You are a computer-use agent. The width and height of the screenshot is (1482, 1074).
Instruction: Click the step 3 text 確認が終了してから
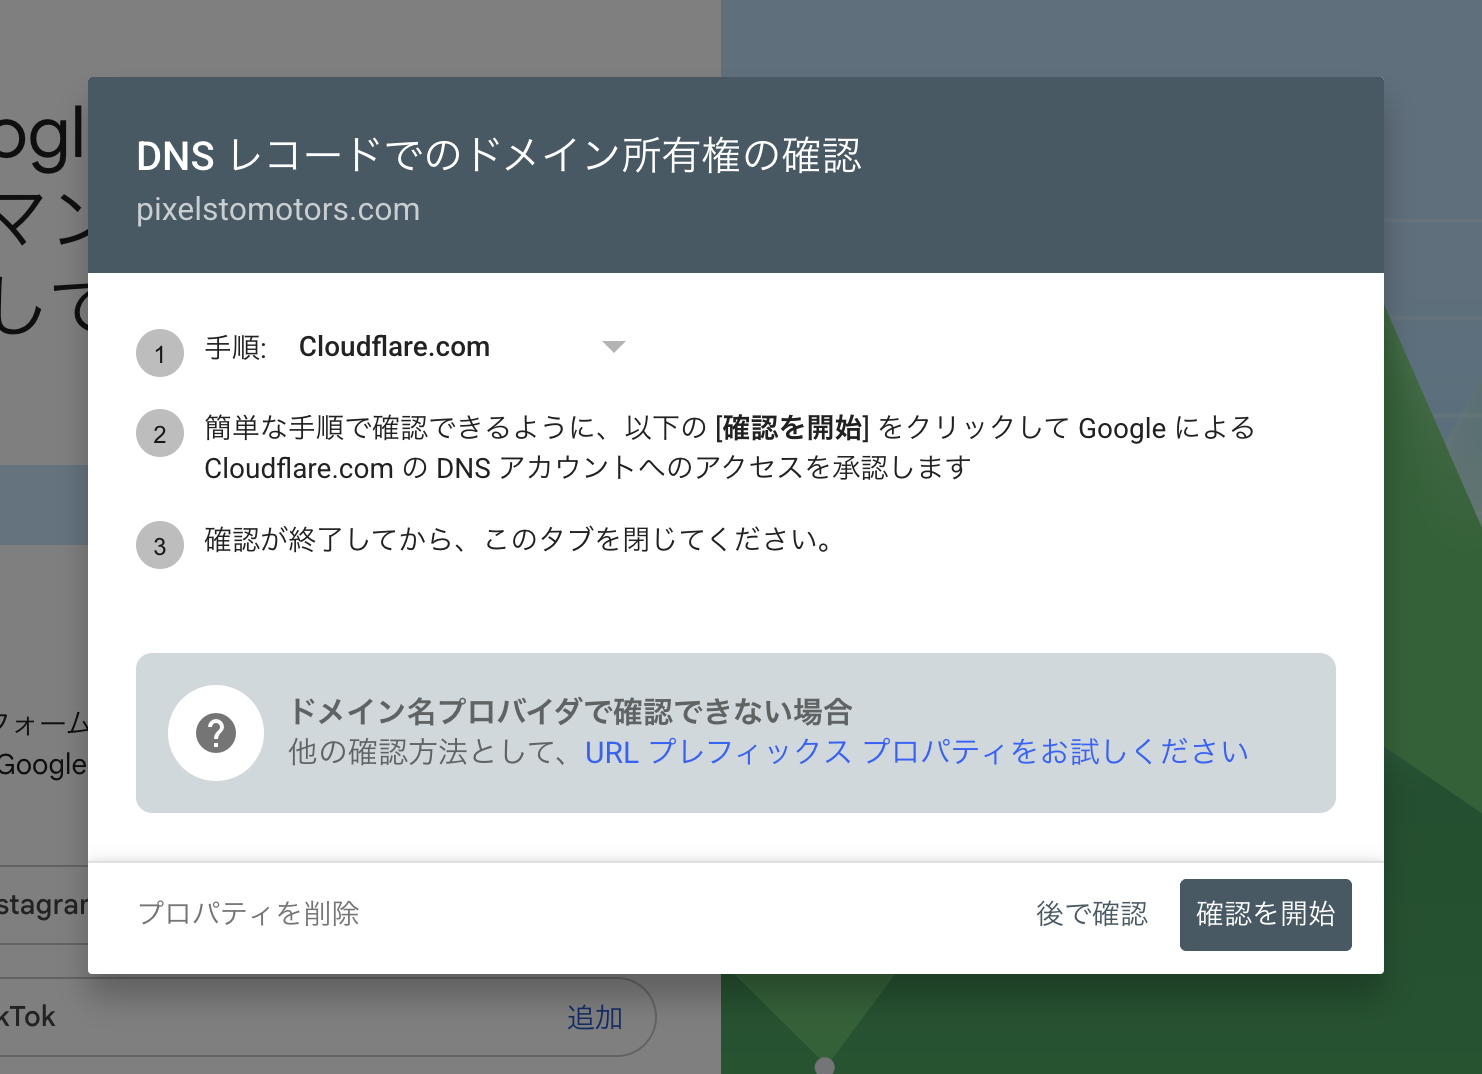click(x=517, y=540)
